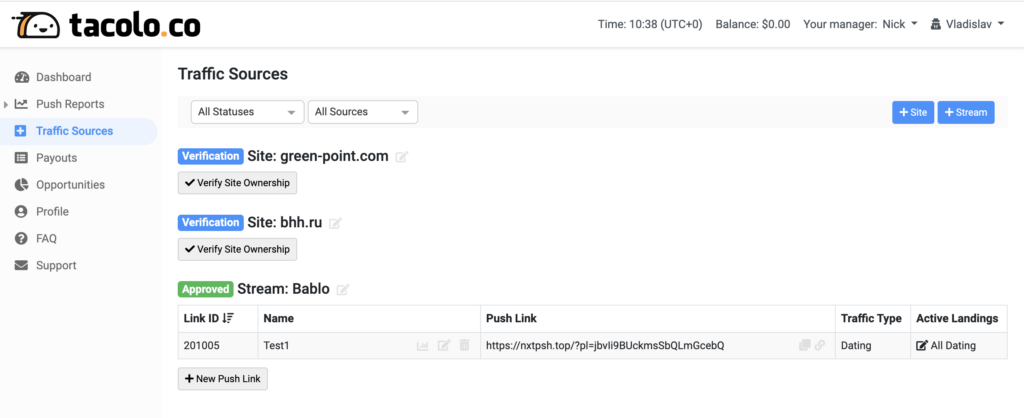This screenshot has height=418, width=1024.
Task: Open the stats chart icon for Test1
Action: tap(423, 346)
